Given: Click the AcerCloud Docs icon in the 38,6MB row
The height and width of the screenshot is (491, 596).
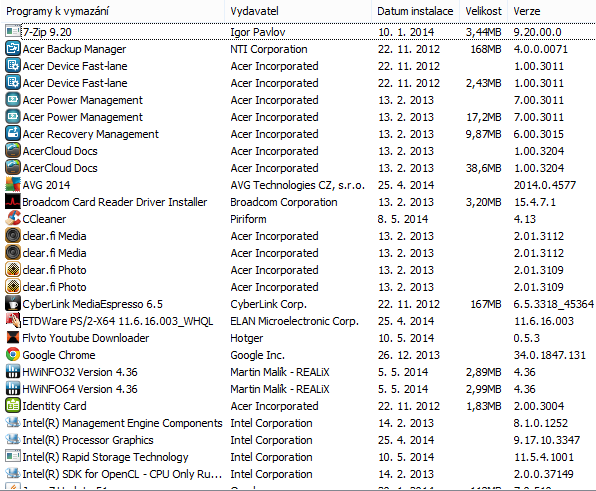Looking at the screenshot, I should click(13, 167).
